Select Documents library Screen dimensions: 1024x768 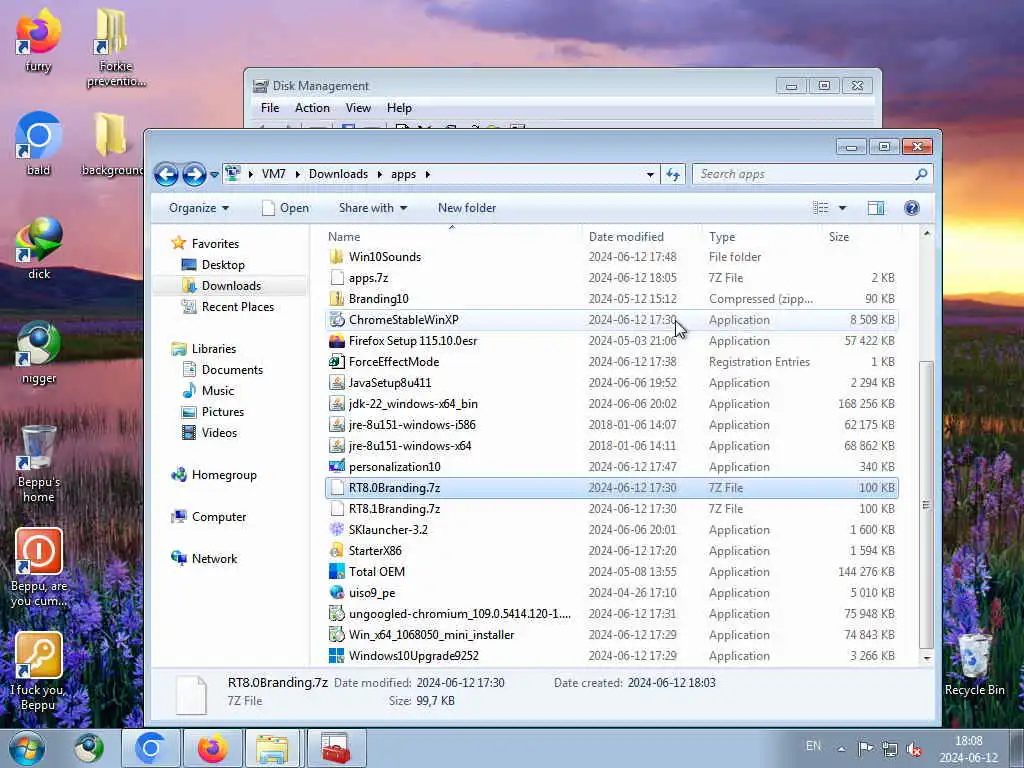[232, 370]
